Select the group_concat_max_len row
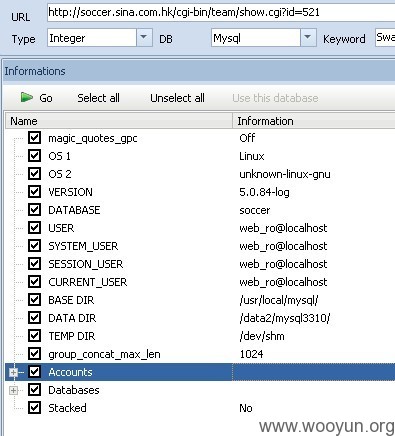 tap(200, 354)
